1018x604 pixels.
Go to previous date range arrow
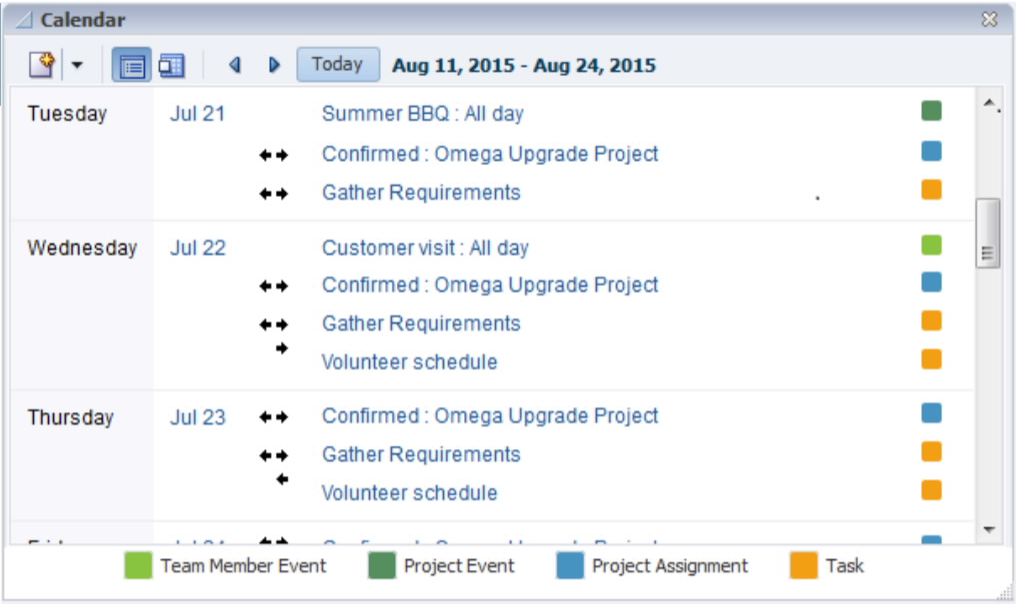tap(235, 65)
